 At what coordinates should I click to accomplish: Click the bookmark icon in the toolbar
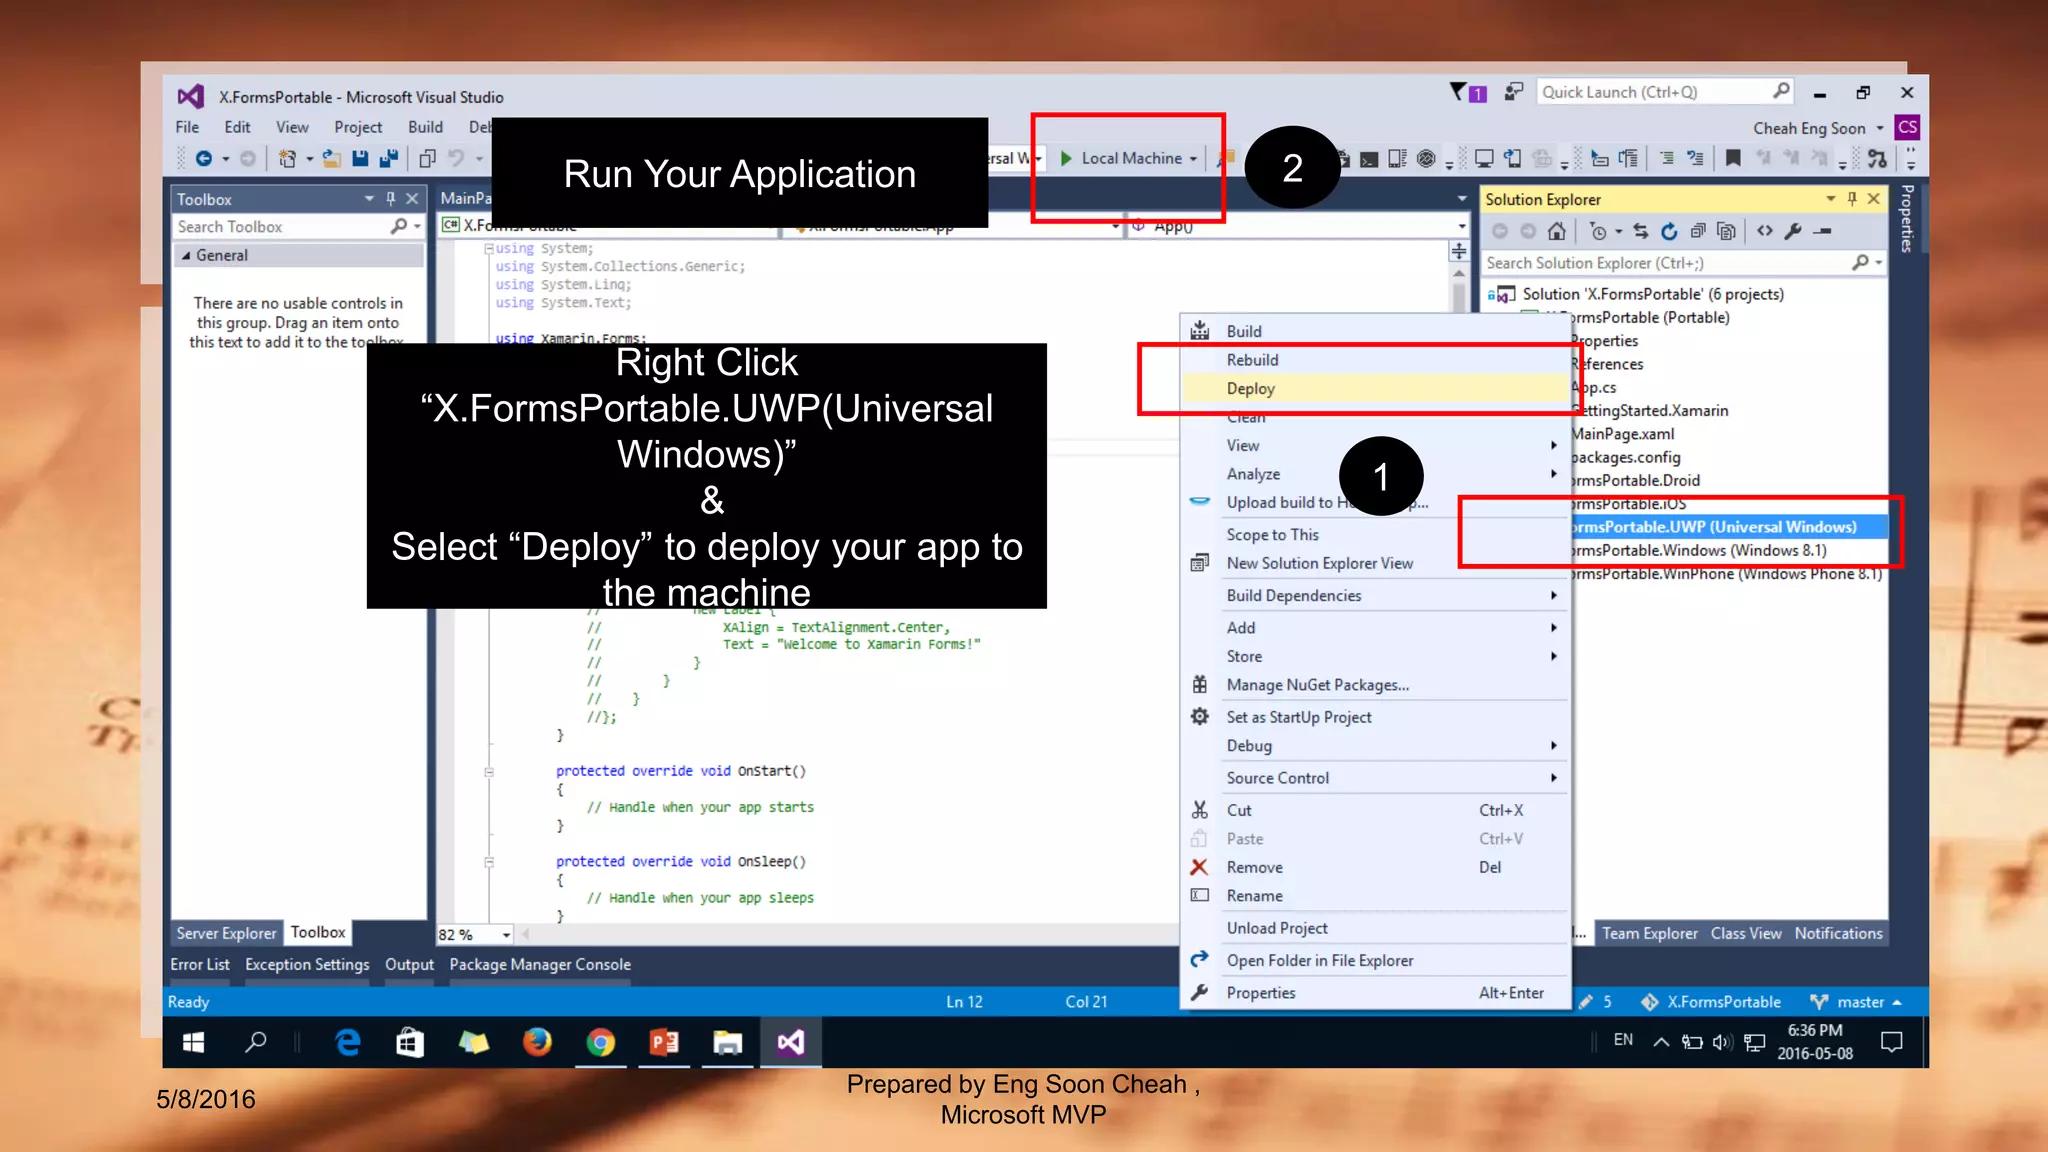(x=1733, y=158)
